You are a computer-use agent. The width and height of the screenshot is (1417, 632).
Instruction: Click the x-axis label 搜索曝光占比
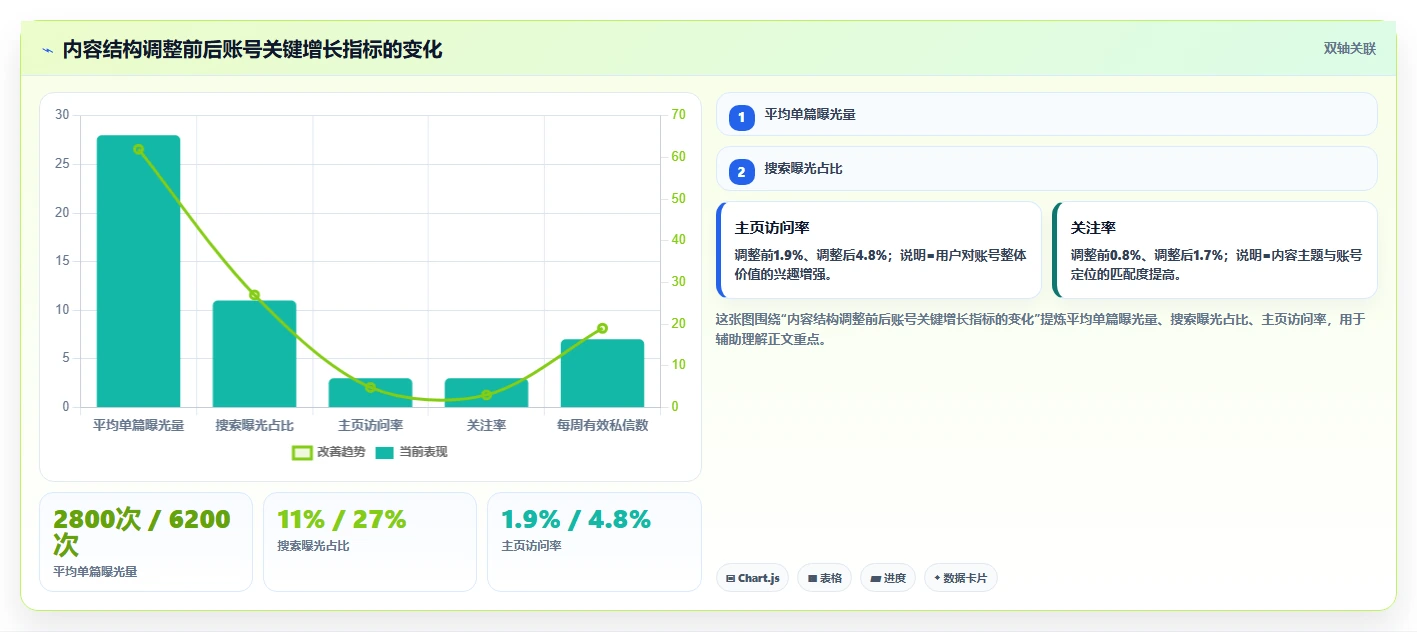(x=255, y=425)
